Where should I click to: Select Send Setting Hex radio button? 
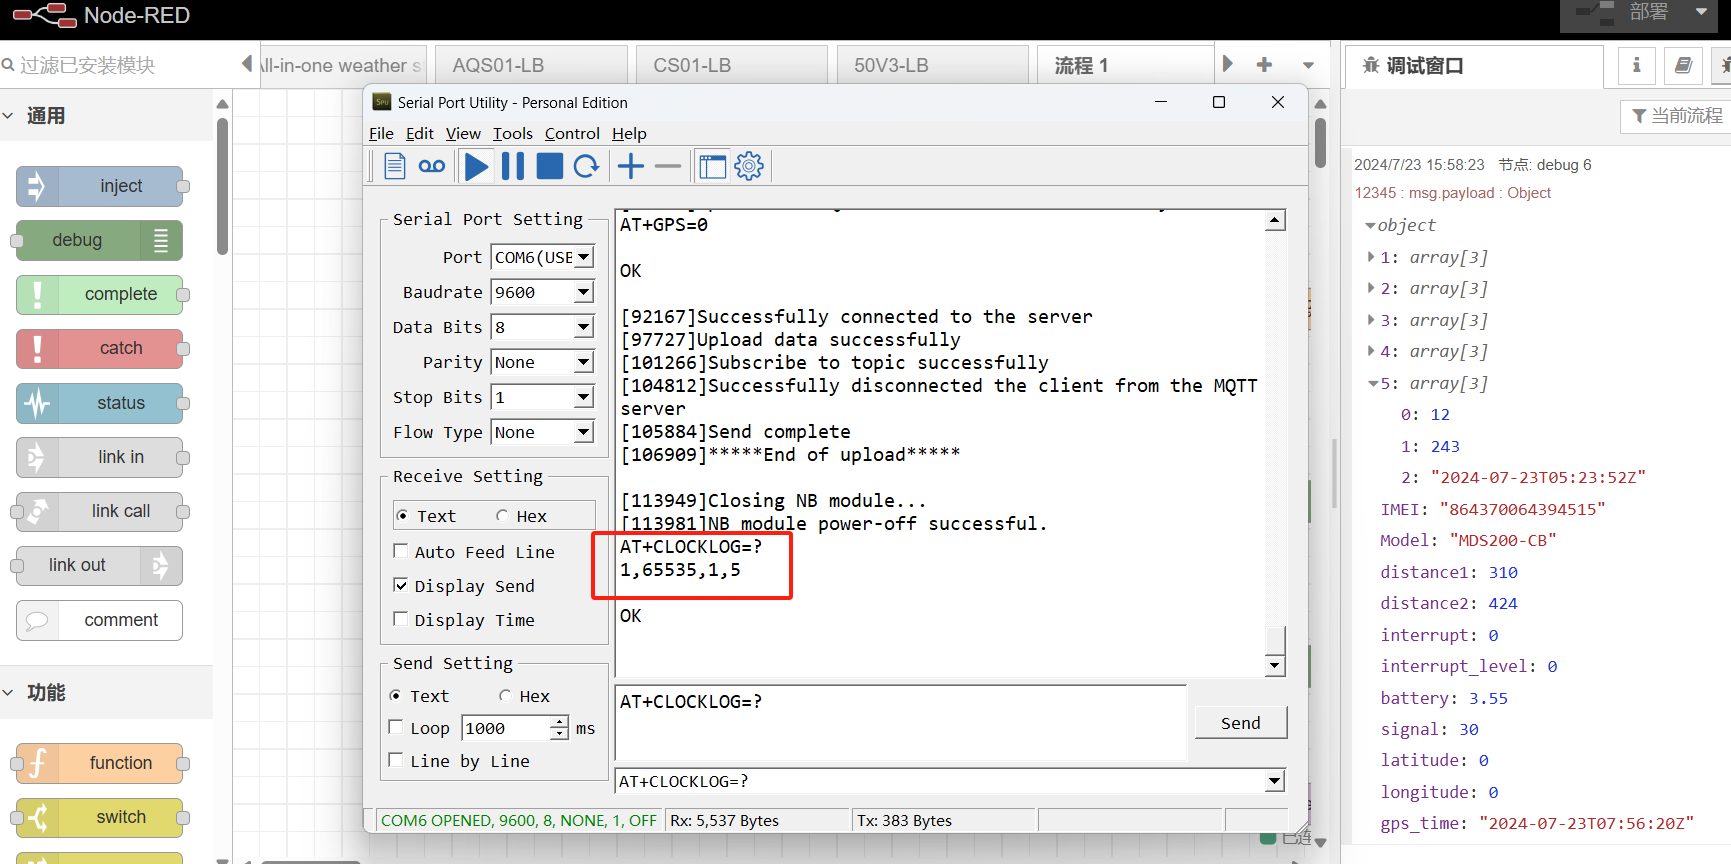505,695
